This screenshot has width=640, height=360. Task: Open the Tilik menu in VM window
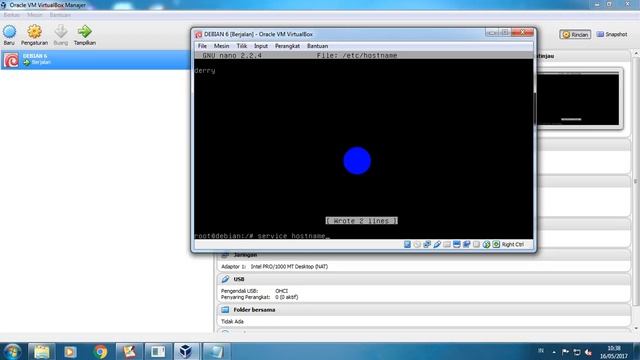click(x=242, y=46)
